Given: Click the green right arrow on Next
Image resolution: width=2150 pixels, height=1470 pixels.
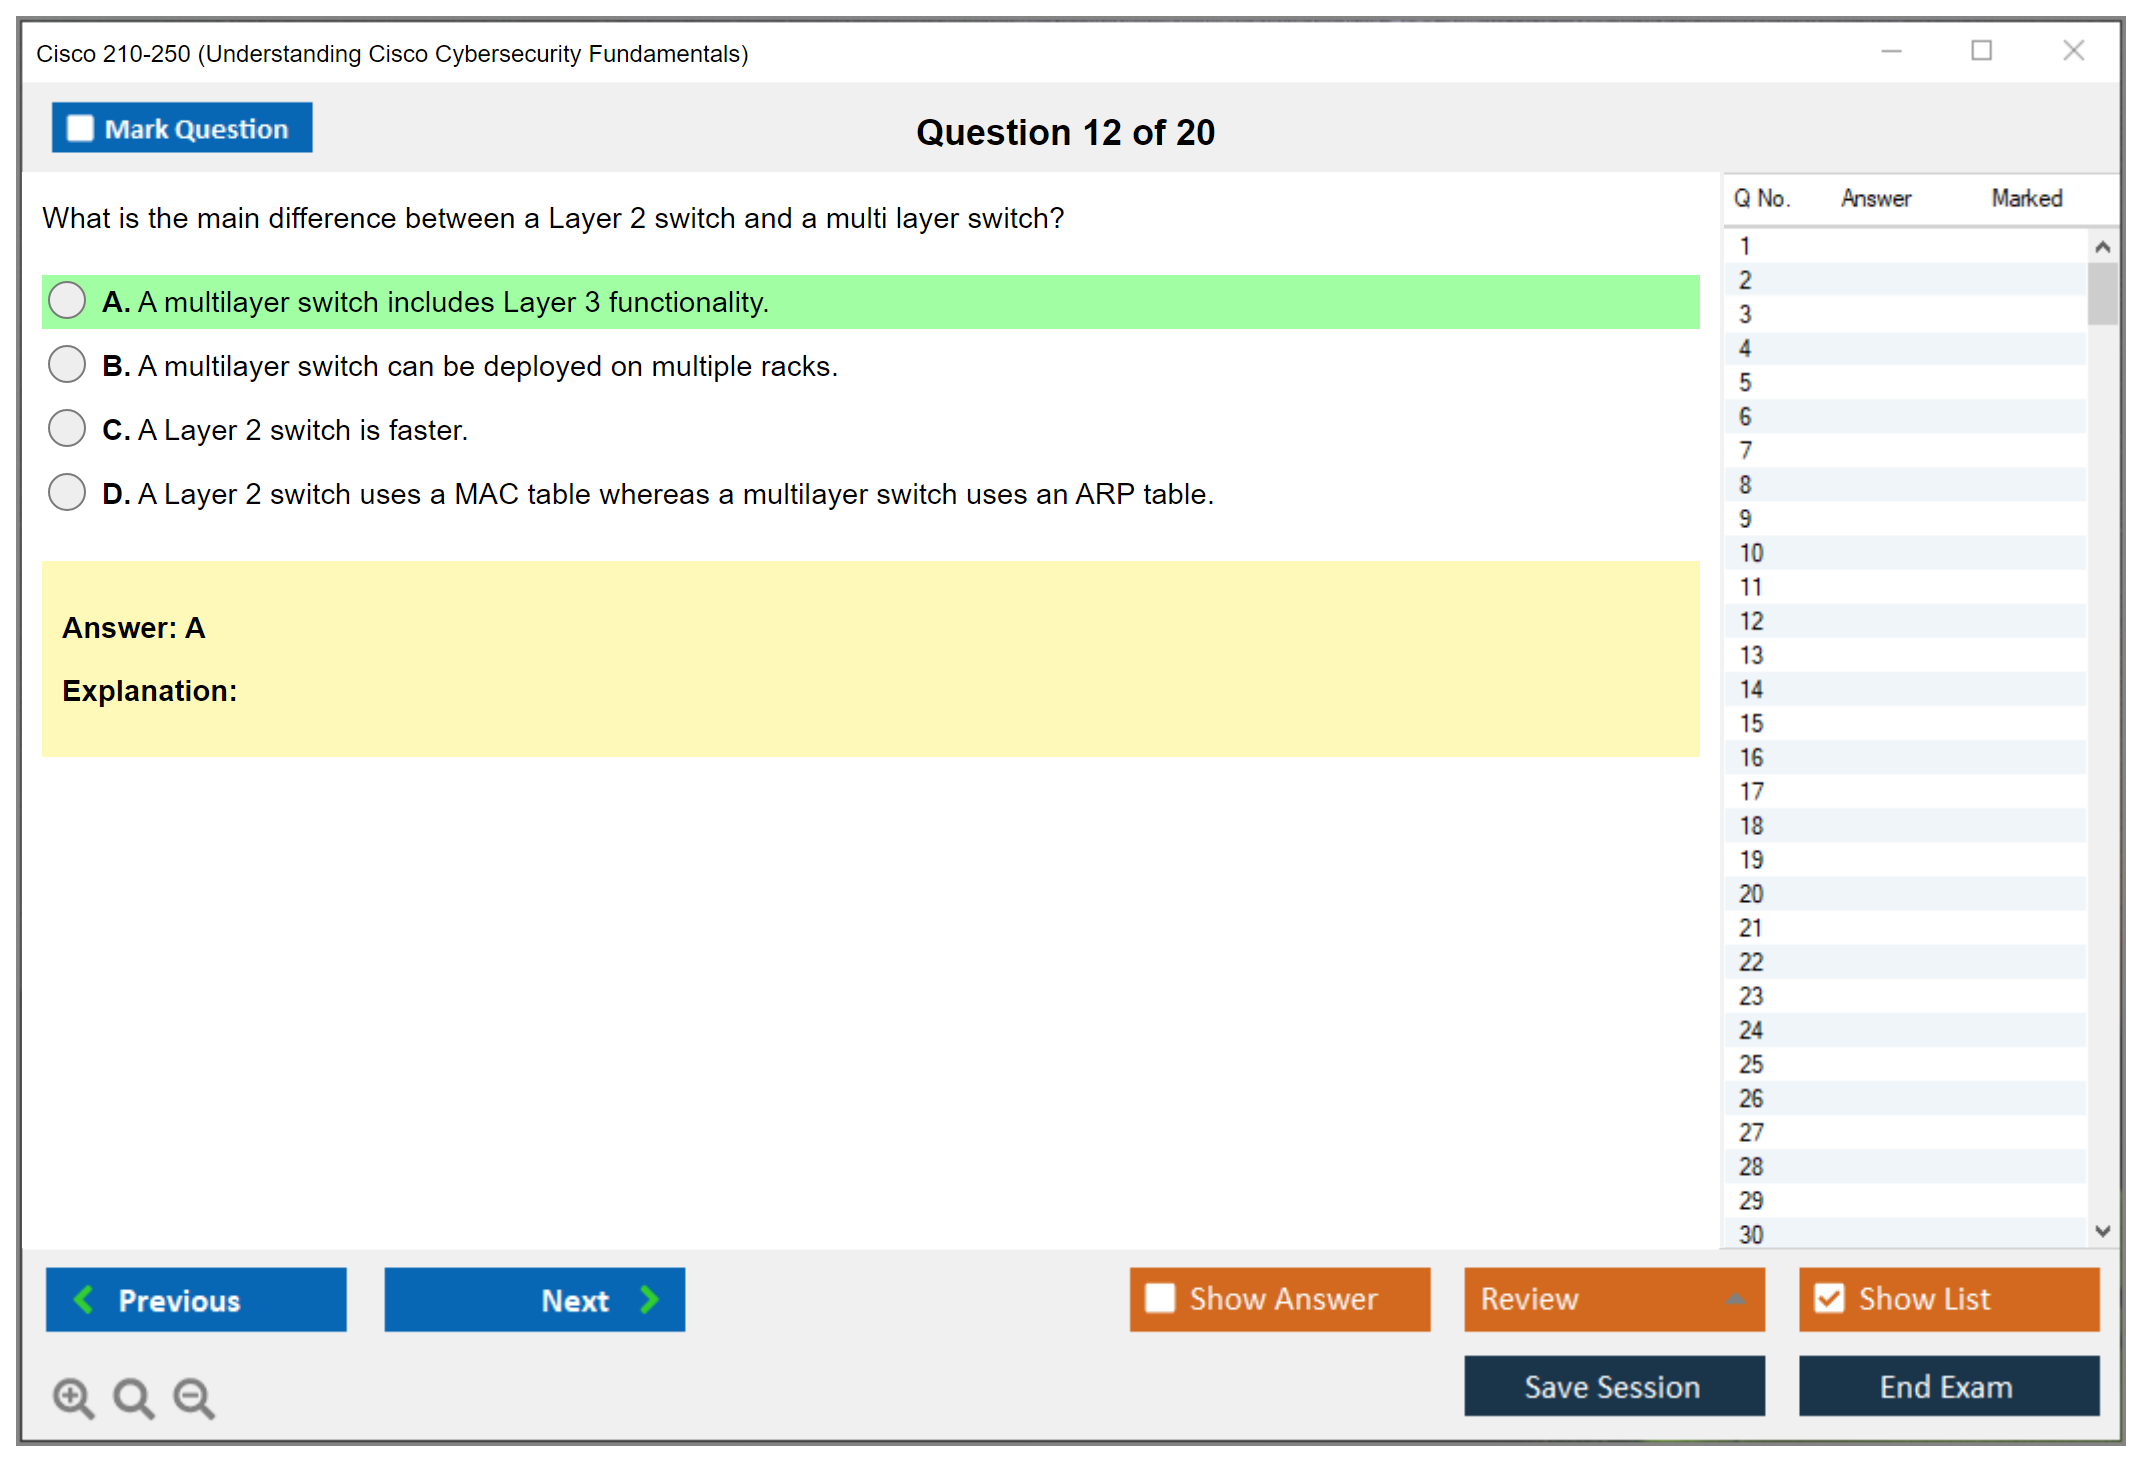Looking at the screenshot, I should coord(650,1299).
